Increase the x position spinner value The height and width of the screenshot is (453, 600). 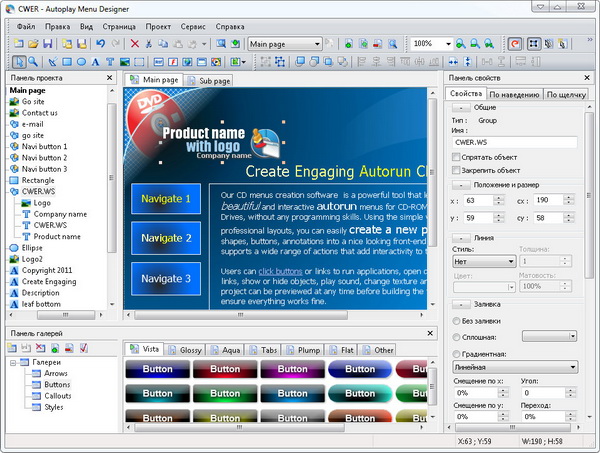[498, 198]
